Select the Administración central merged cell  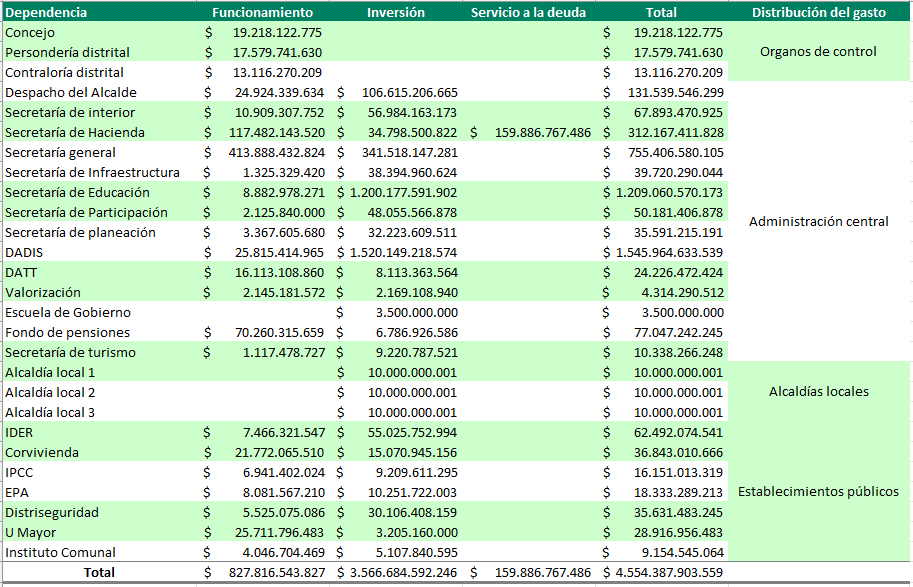pyautogui.click(x=818, y=222)
